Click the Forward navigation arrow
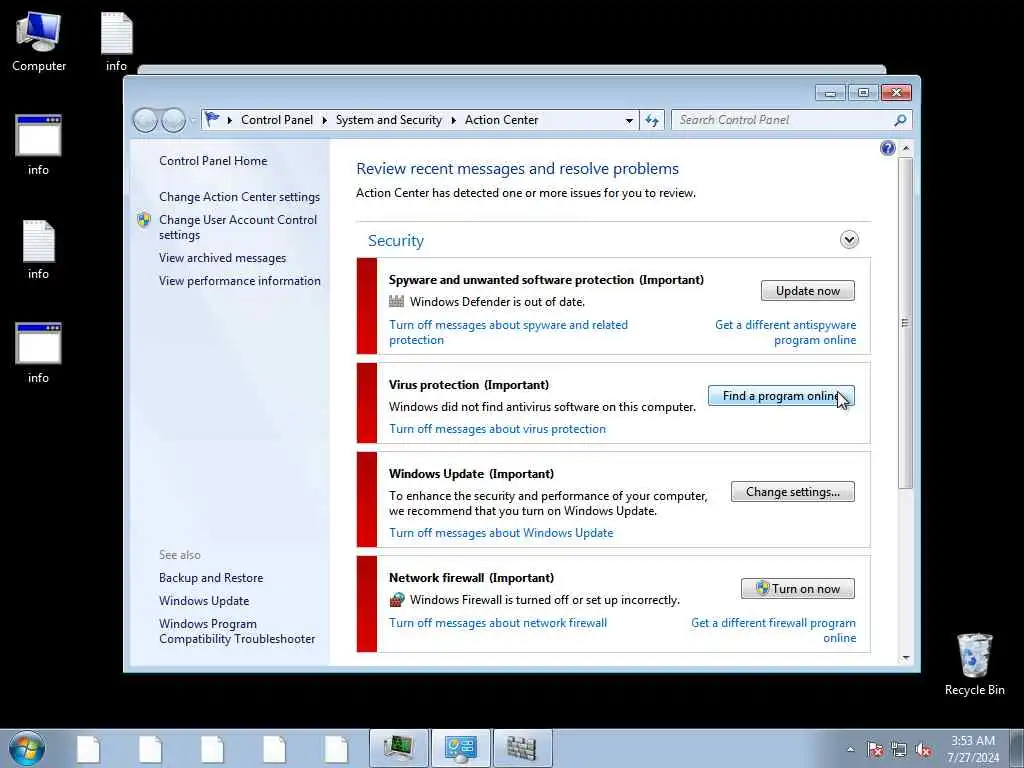 click(x=173, y=120)
